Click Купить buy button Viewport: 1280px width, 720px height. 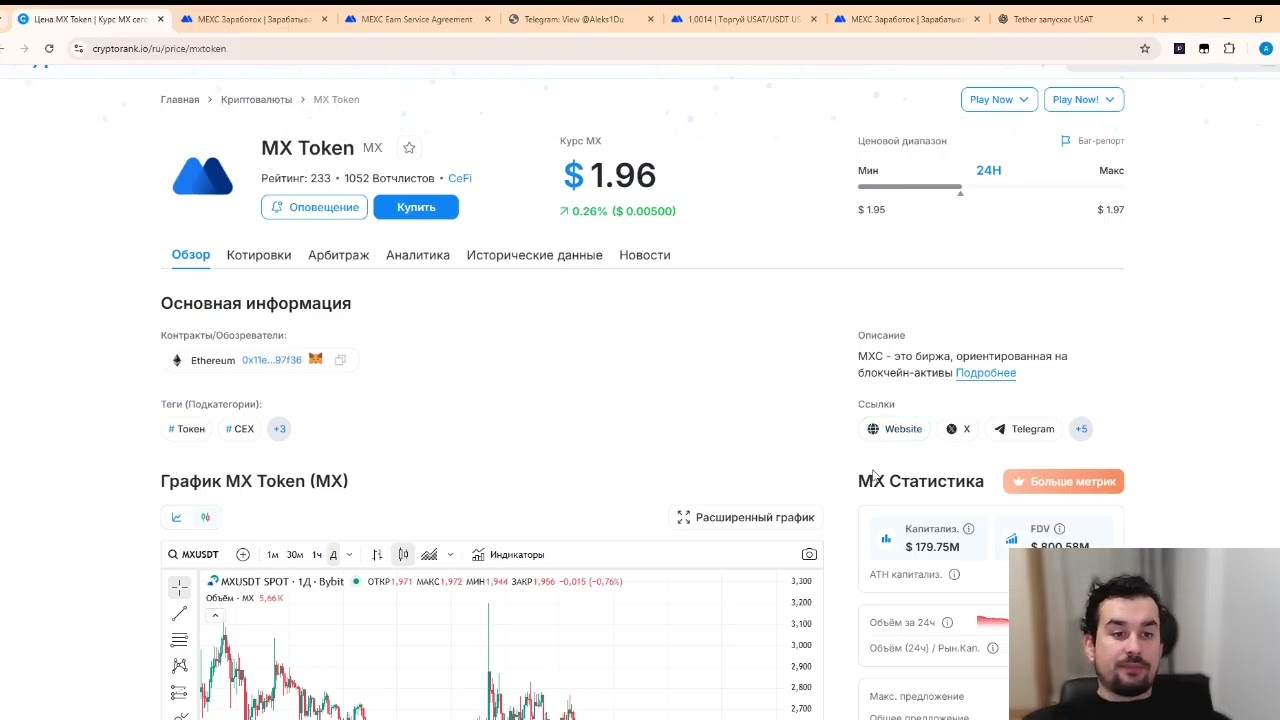point(416,207)
